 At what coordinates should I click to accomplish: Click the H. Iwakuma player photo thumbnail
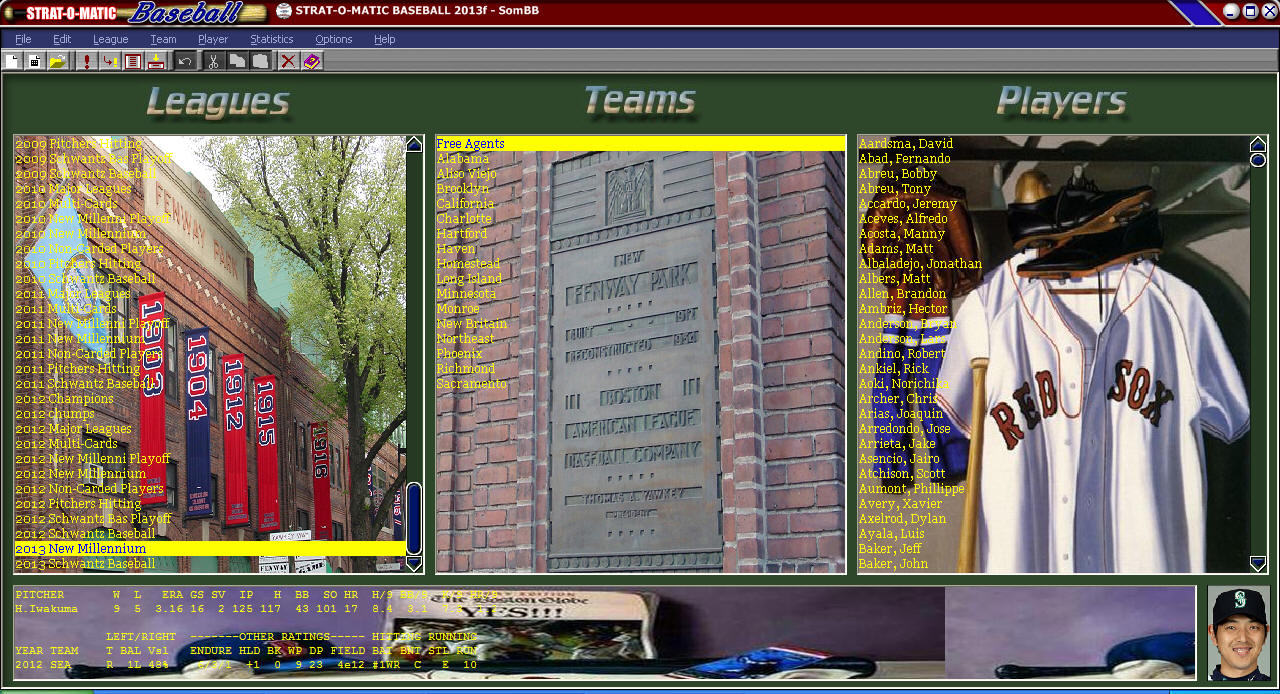coord(1239,633)
